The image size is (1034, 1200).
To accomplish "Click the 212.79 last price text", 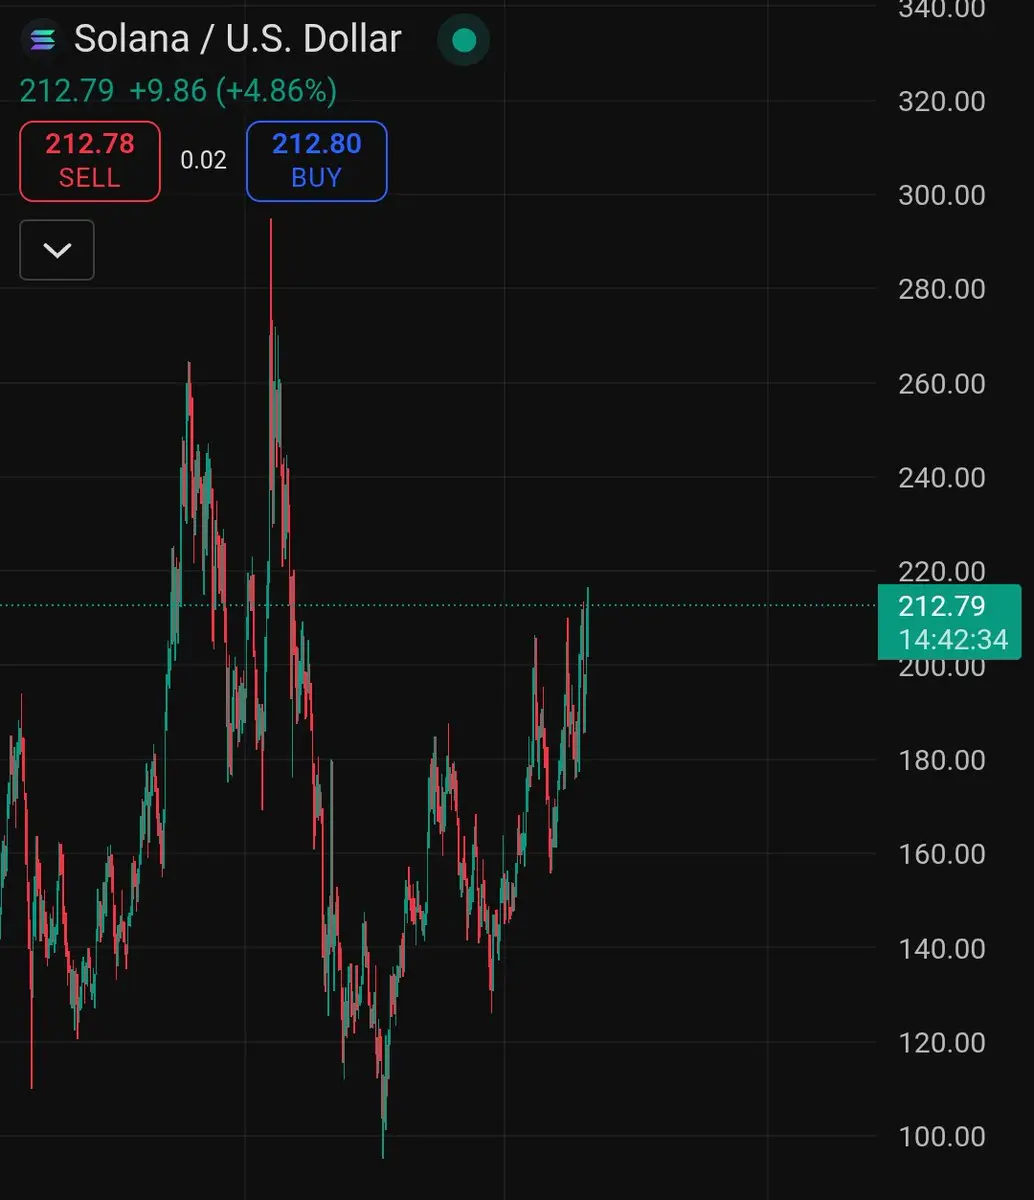I will pos(67,91).
